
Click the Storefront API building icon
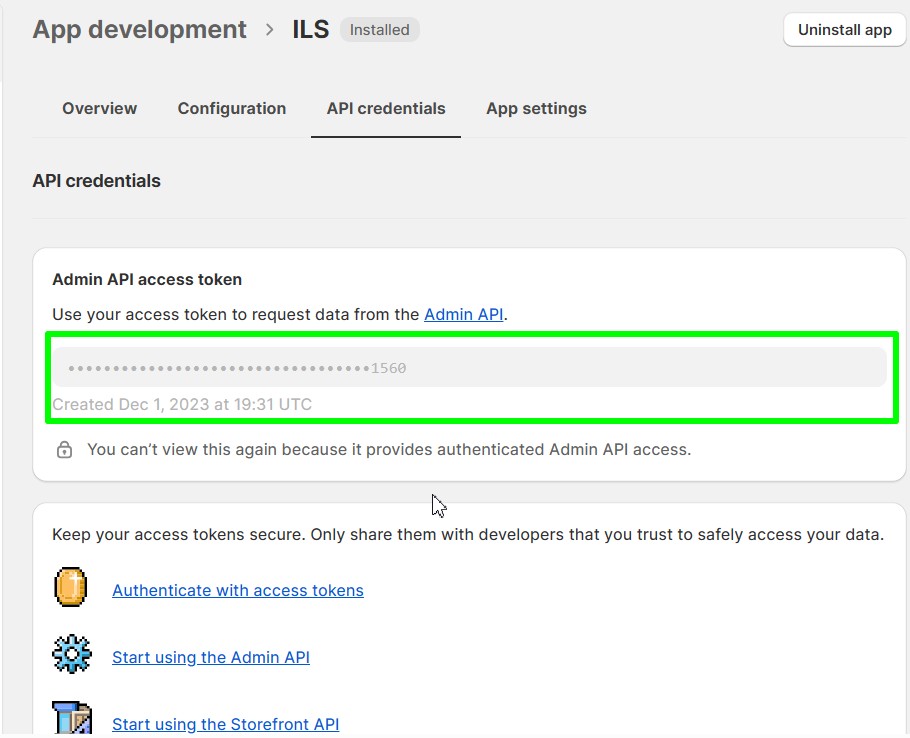[71, 720]
